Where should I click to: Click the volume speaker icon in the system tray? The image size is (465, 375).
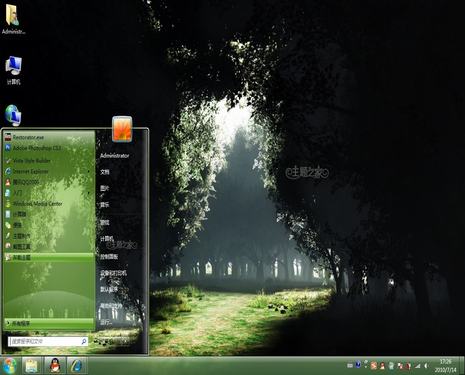(426, 366)
